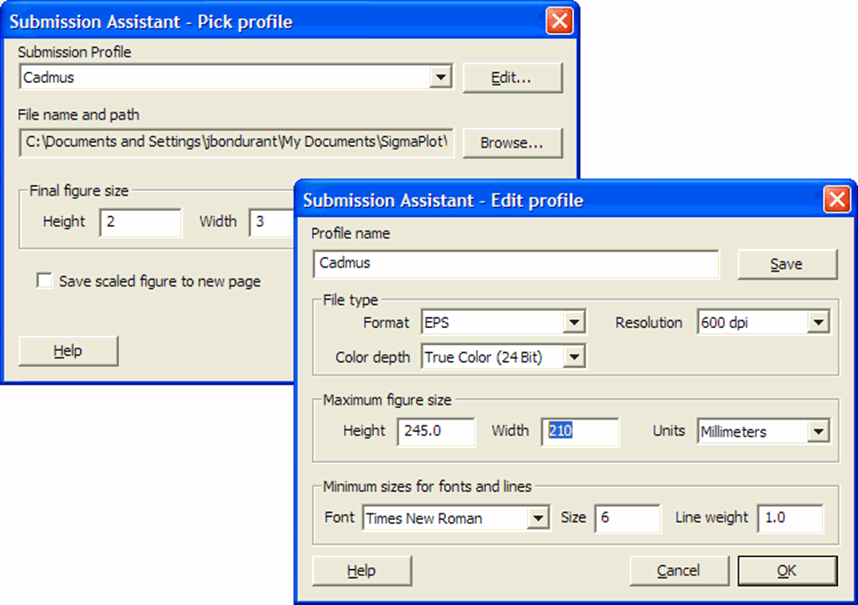Image resolution: width=858 pixels, height=605 pixels.
Task: Cancel the Edit profile dialog
Action: point(678,570)
